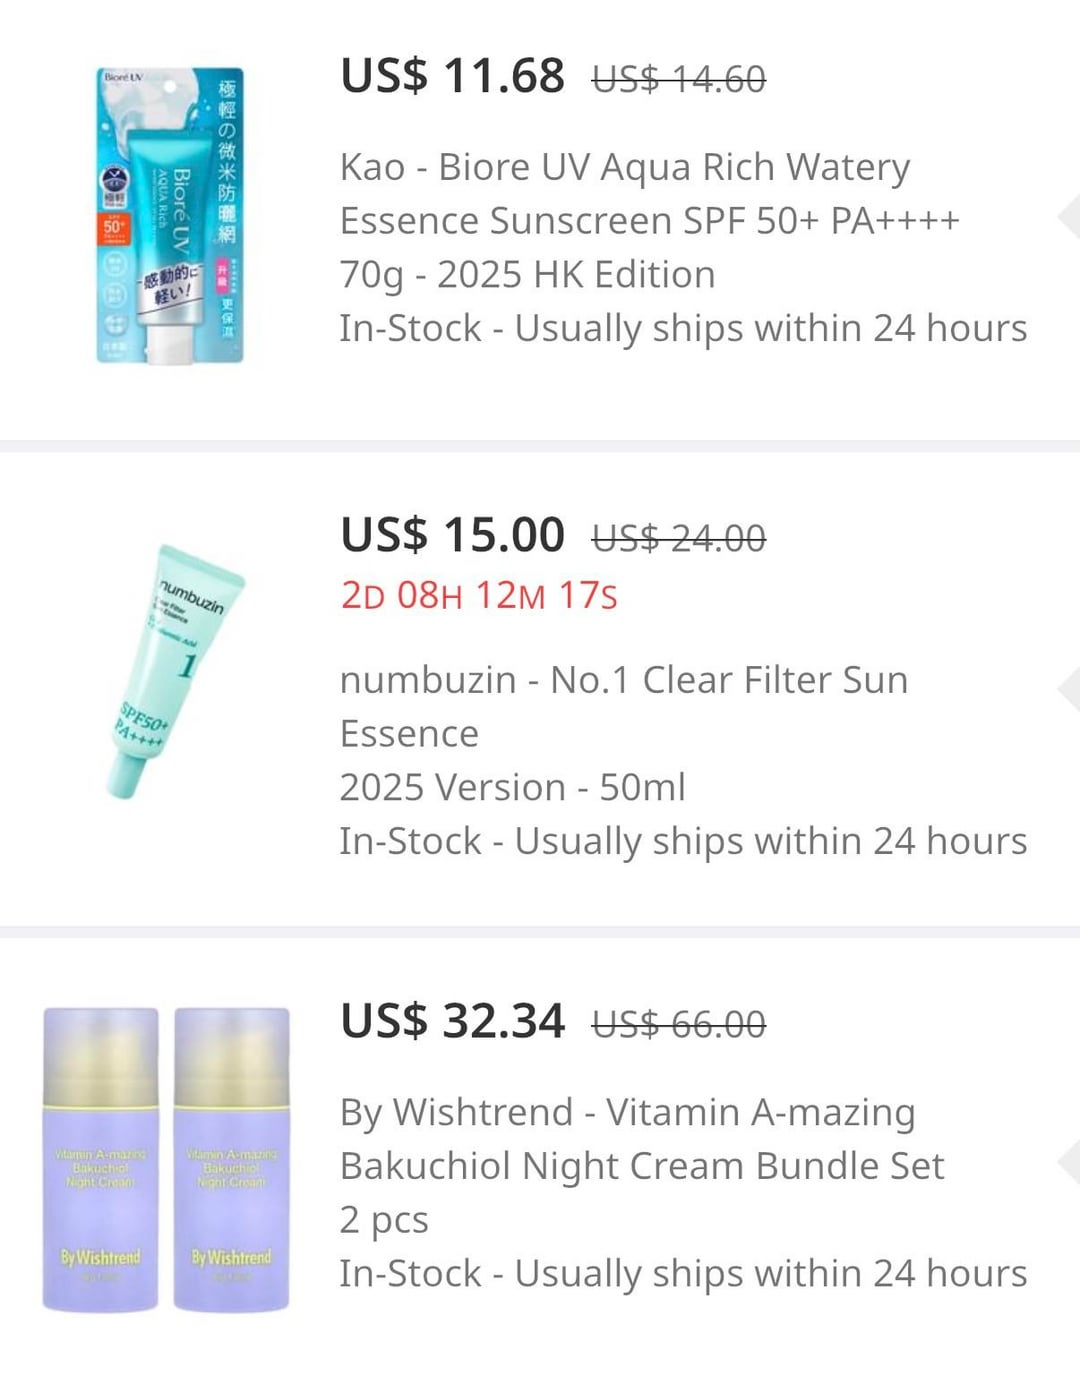
Task: Tap the red flash sale countdown timer
Action: 479,595
